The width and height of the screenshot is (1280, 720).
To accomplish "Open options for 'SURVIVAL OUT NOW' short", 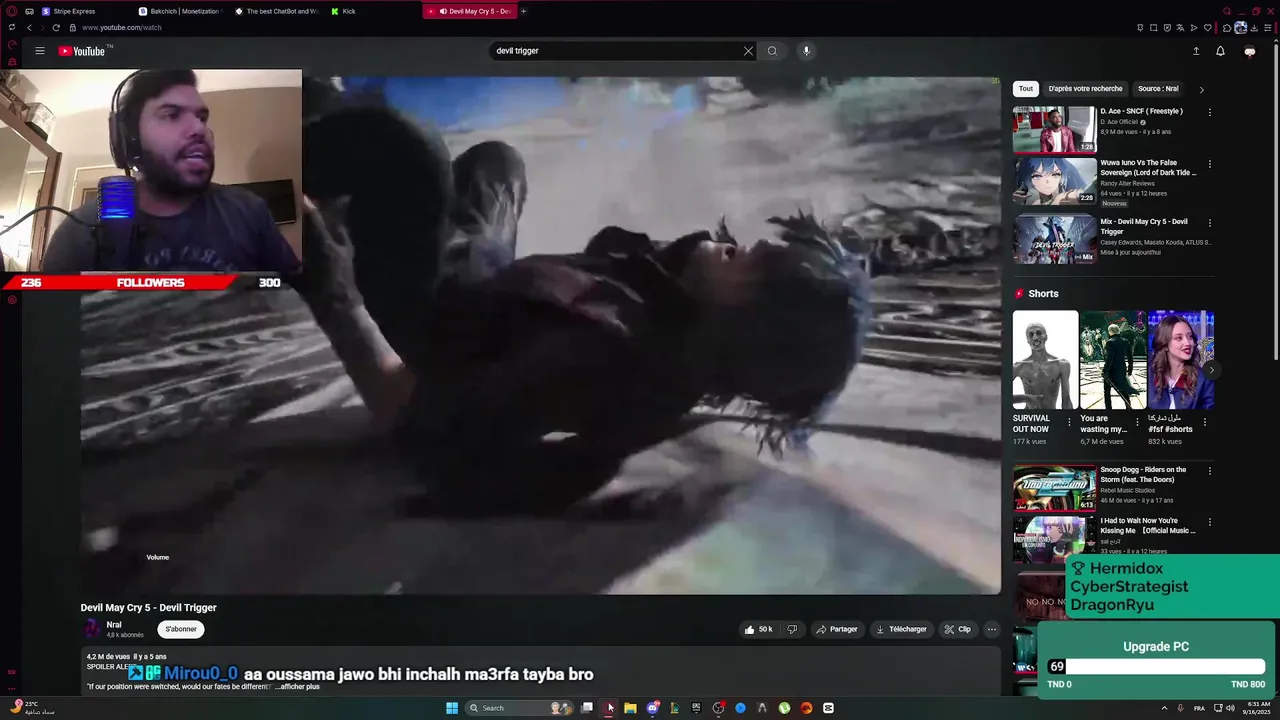I will 1069,422.
